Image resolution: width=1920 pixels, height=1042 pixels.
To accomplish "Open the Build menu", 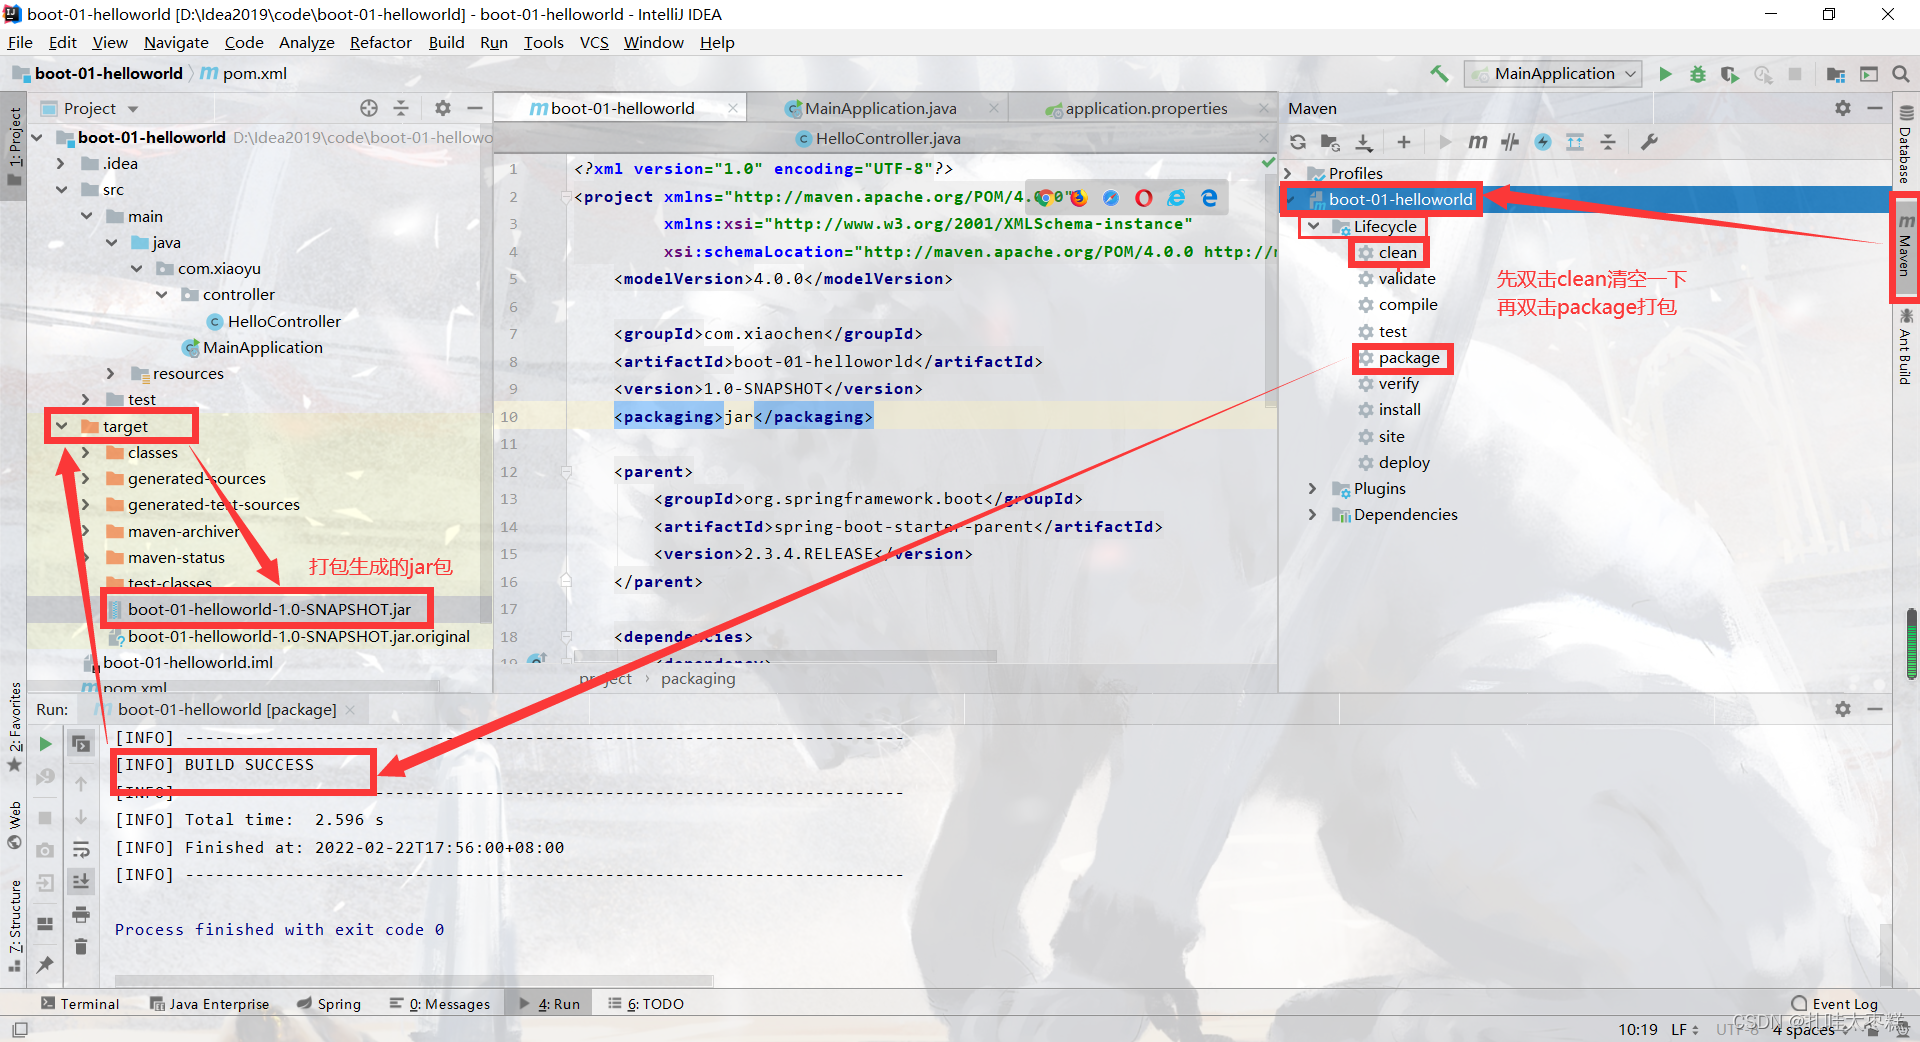I will click(x=446, y=42).
